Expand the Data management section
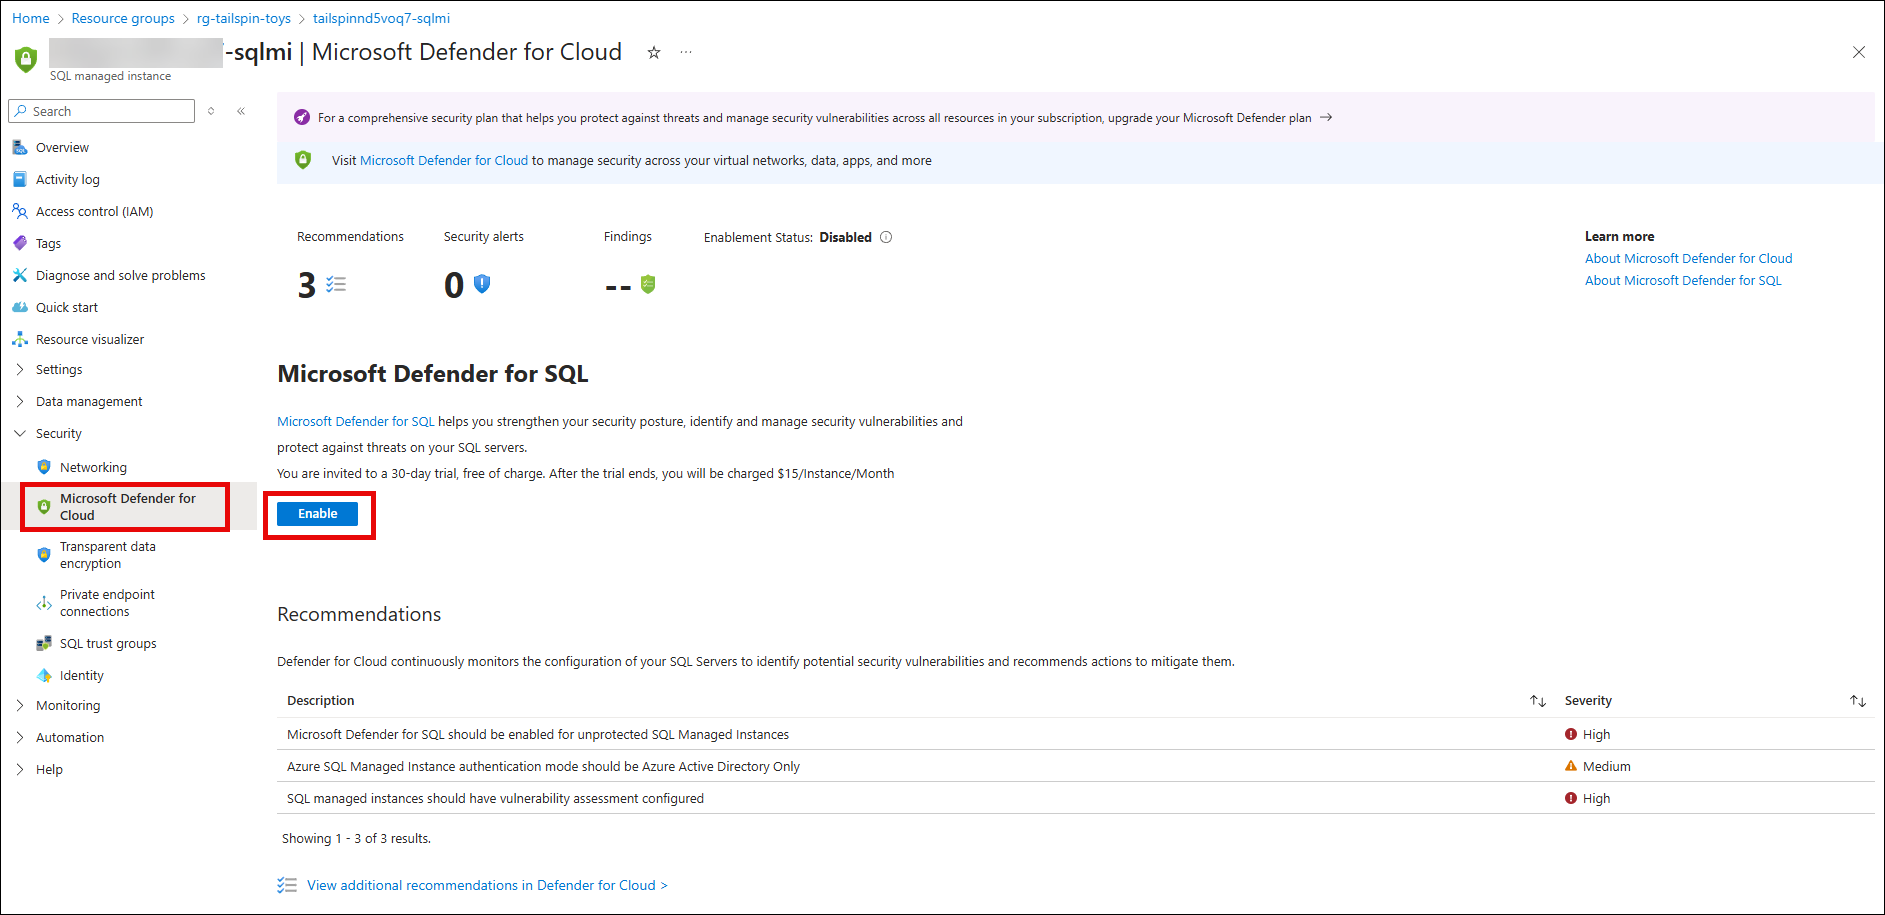 (x=89, y=402)
